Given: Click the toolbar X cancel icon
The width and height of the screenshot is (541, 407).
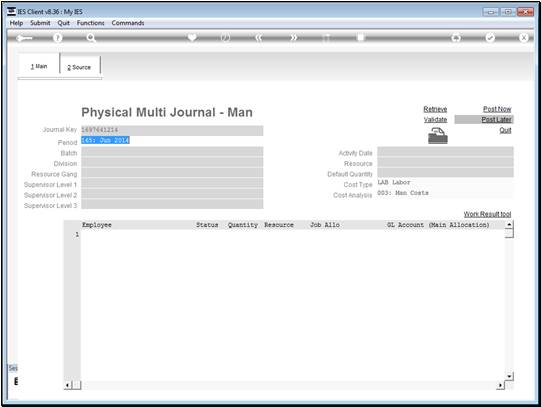Looking at the screenshot, I should (x=523, y=38).
